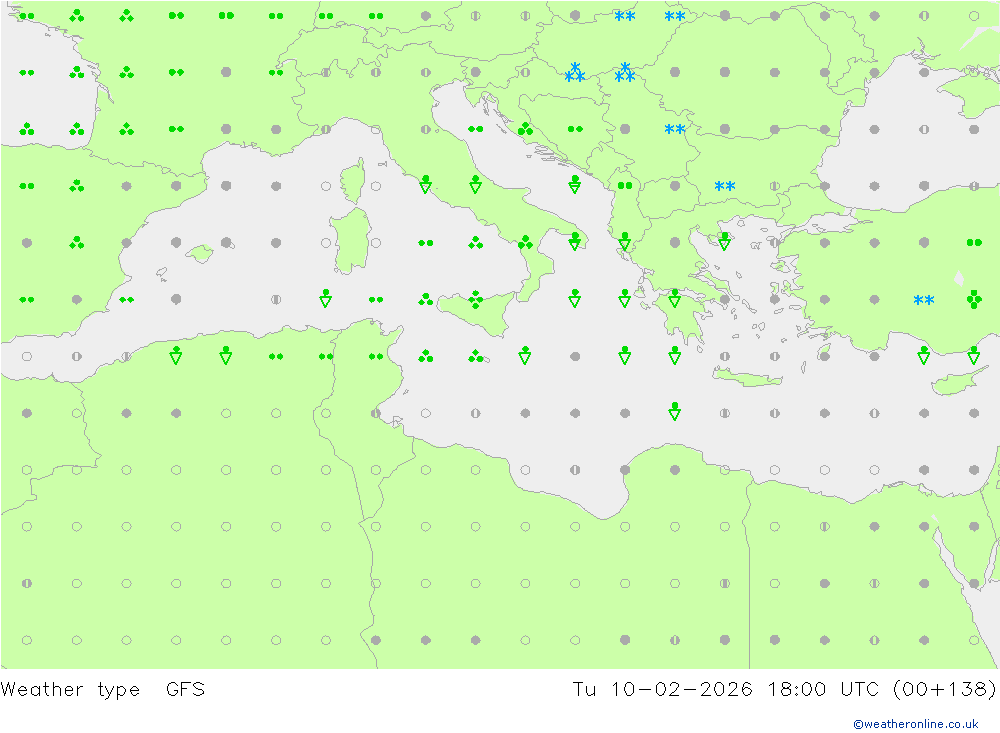Click the green shower symbol over the Peloponnese
Image resolution: width=1000 pixels, height=733 pixels.
(x=675, y=298)
